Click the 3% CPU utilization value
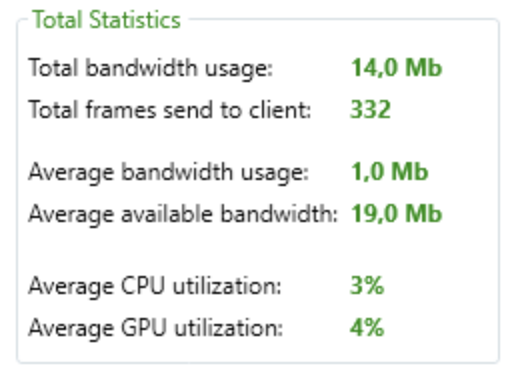Viewport: 514px width, 372px height. click(x=367, y=286)
